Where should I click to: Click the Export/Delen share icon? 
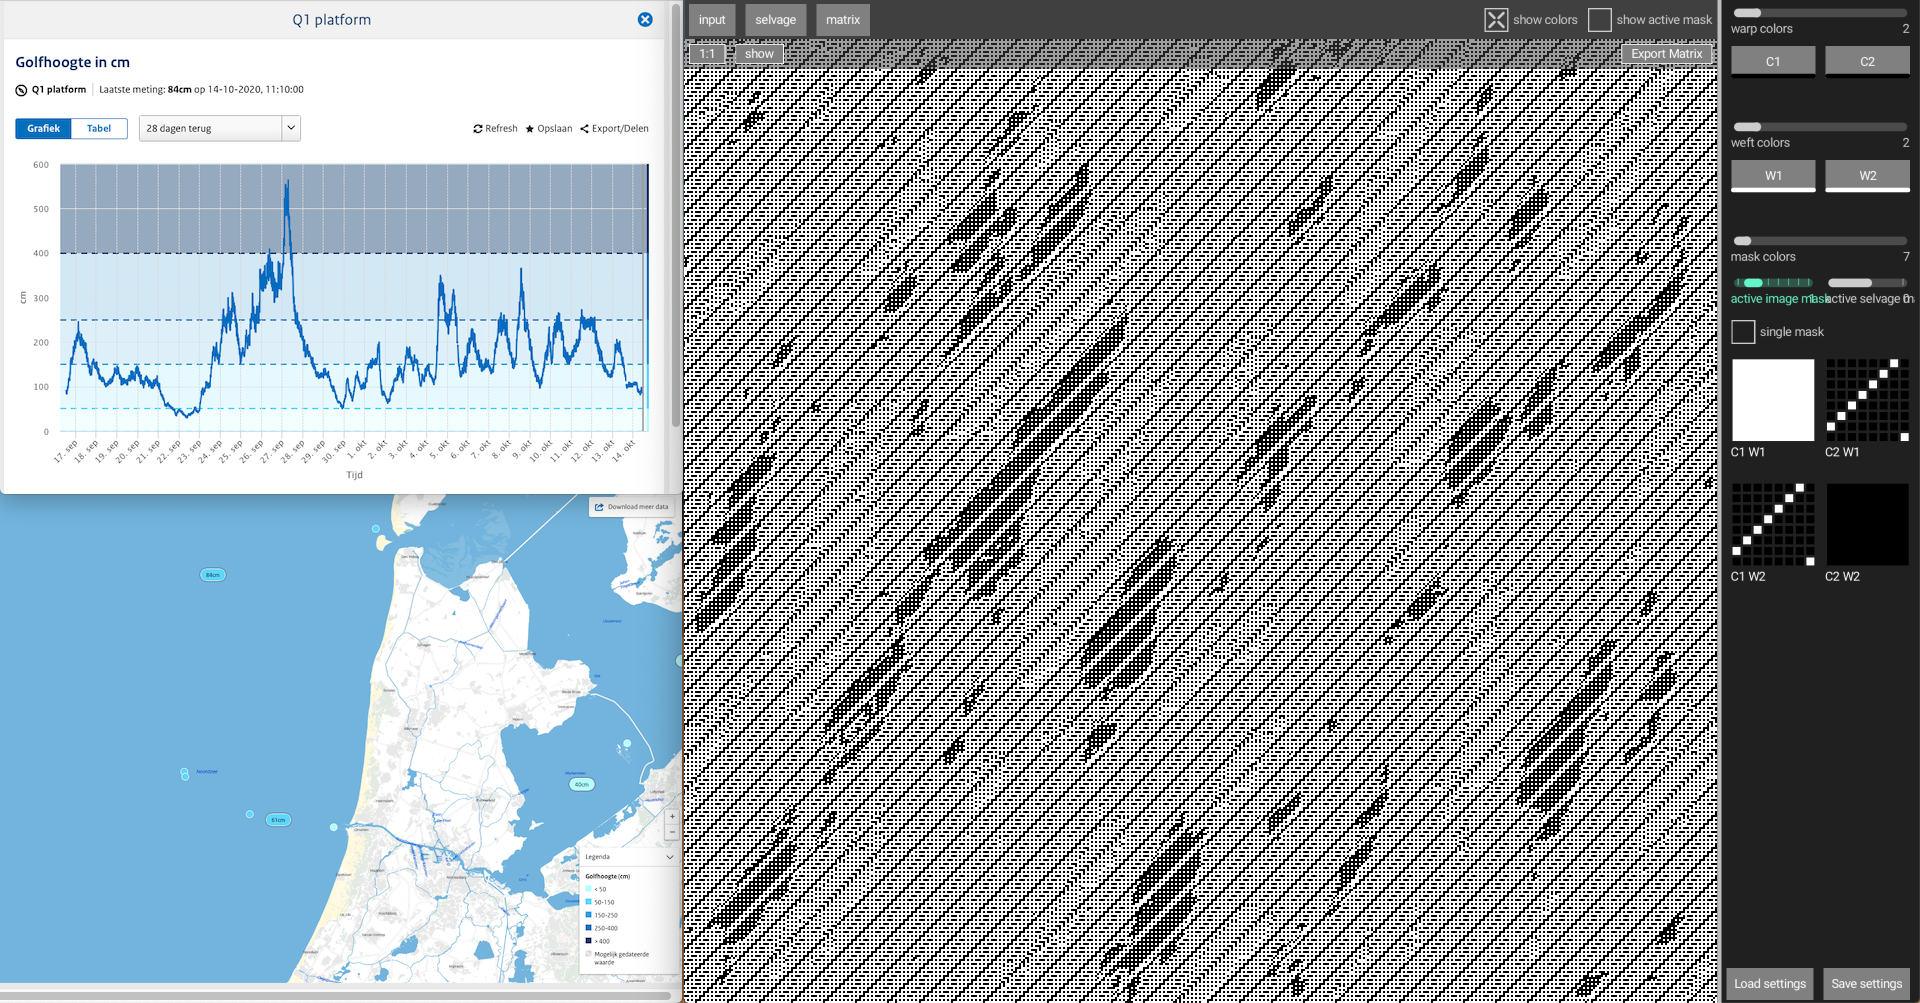click(584, 129)
